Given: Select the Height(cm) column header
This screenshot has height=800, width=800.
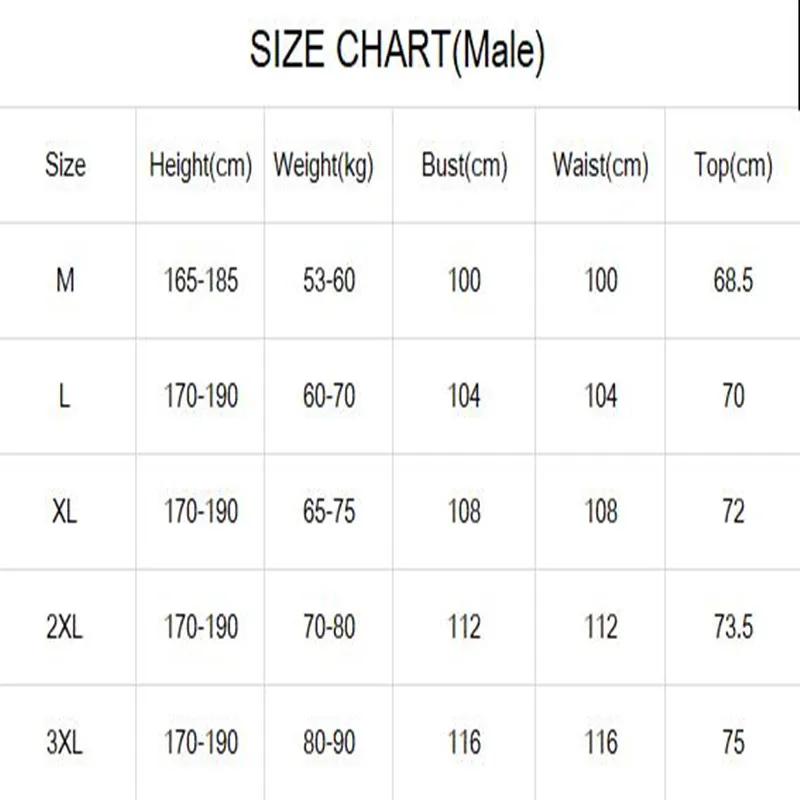Looking at the screenshot, I should (200, 165).
